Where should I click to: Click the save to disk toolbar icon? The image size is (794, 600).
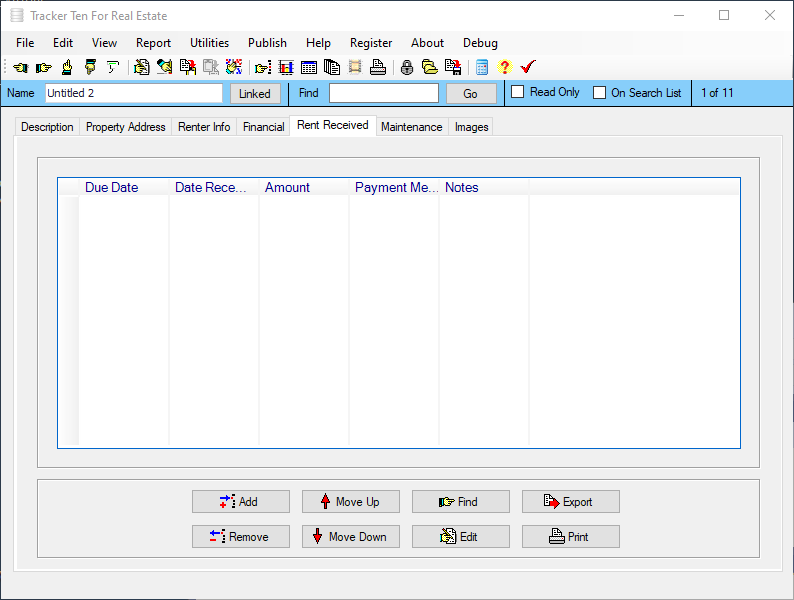(x=453, y=67)
